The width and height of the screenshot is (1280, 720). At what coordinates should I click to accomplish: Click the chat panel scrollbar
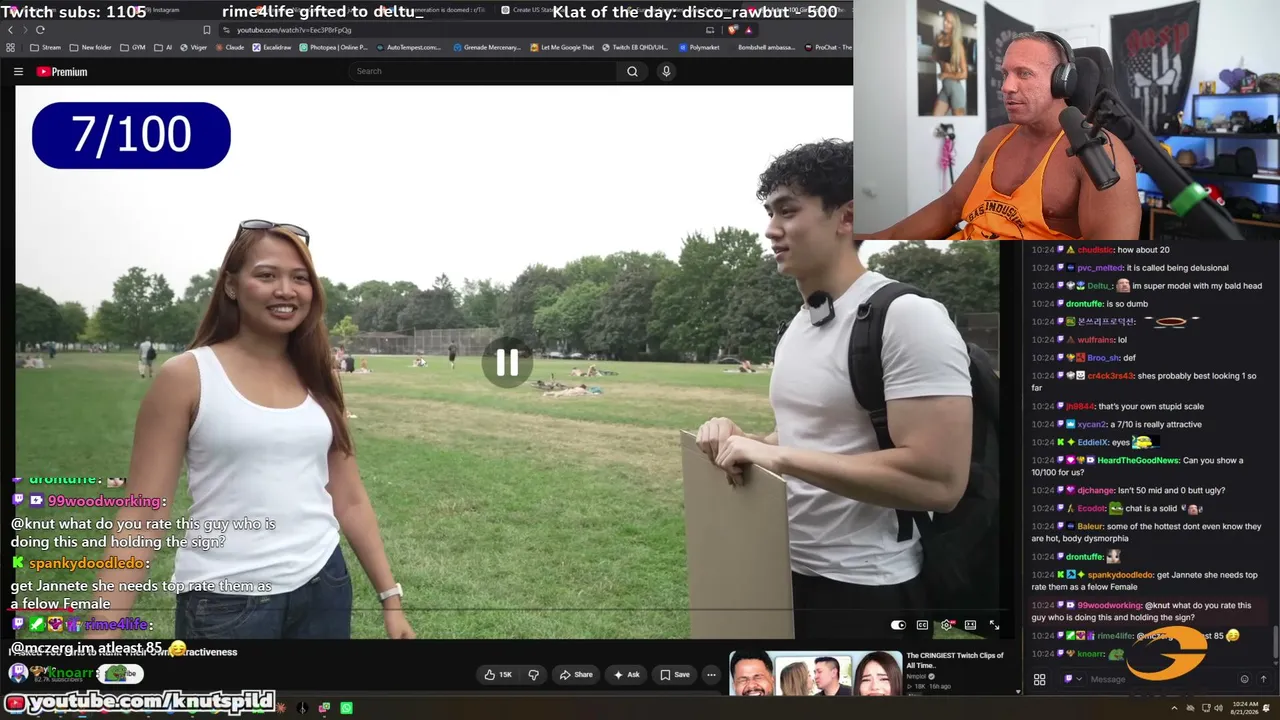(1275, 640)
